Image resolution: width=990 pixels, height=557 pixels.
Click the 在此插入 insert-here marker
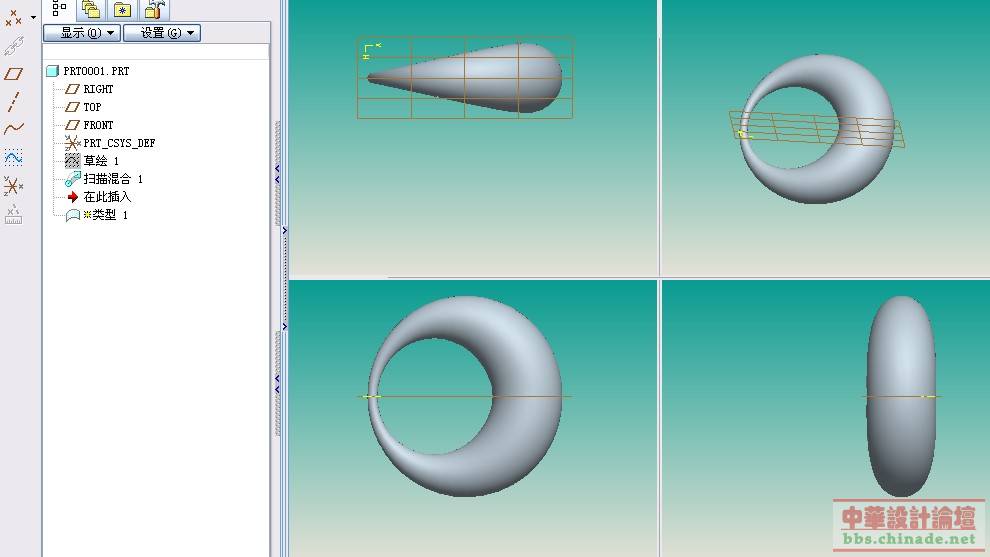pyautogui.click(x=98, y=197)
